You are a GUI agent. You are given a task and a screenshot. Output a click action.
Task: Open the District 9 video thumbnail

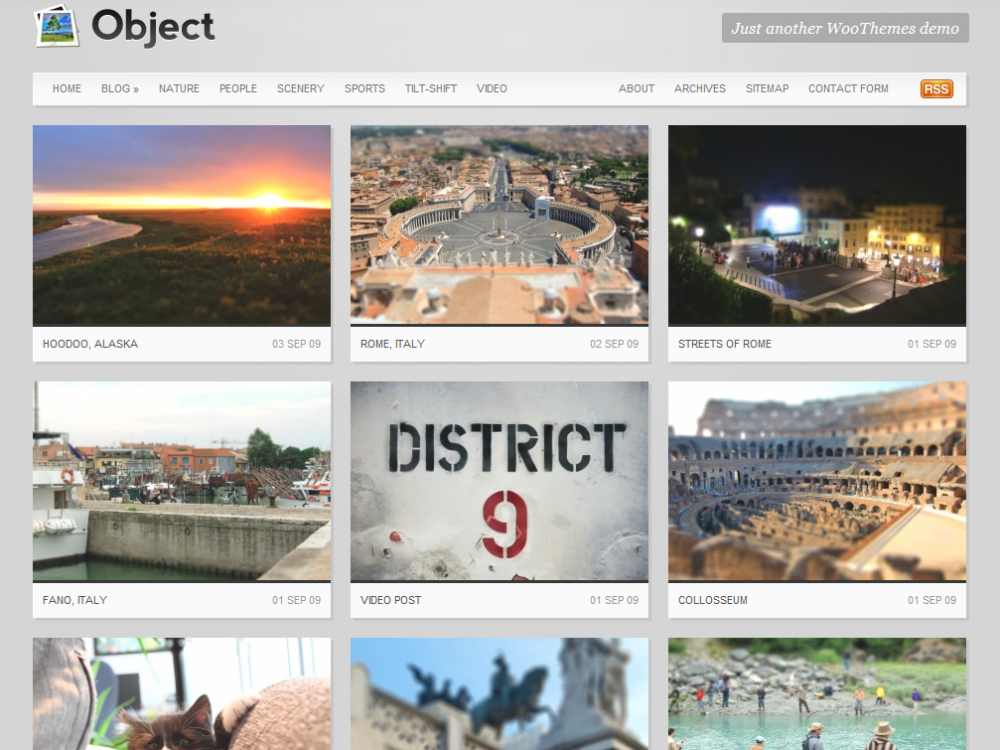coord(499,482)
